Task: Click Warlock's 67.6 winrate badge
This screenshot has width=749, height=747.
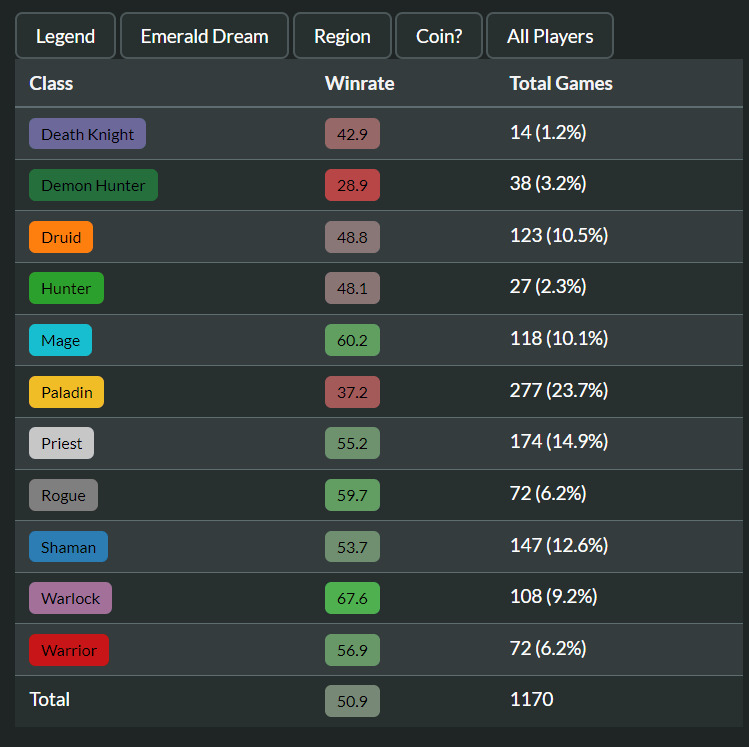Action: (x=352, y=598)
